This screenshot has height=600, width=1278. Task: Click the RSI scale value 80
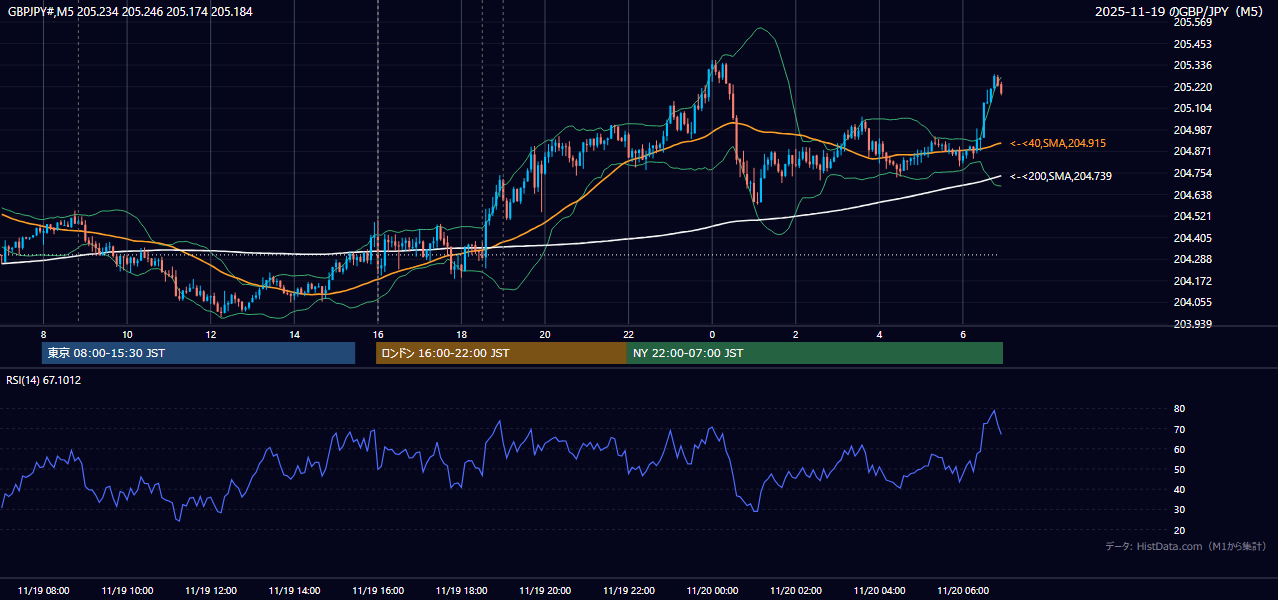1180,409
